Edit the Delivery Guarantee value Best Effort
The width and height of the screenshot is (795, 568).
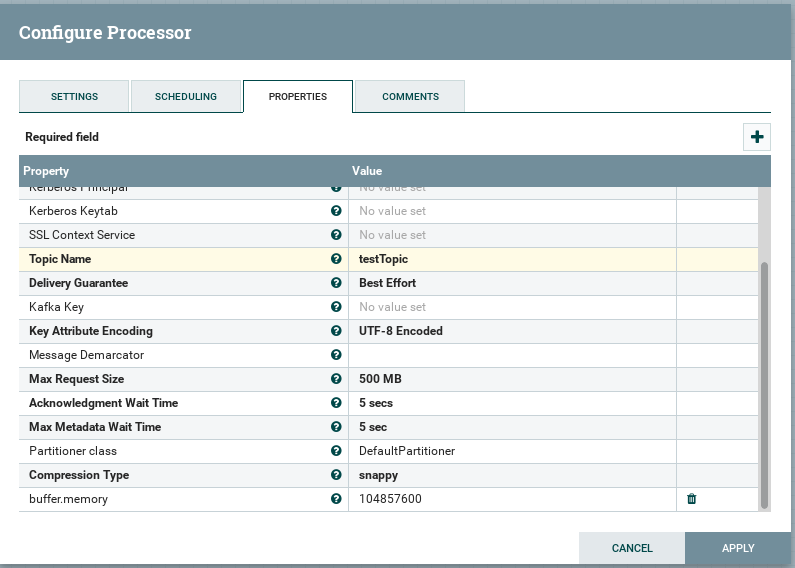pyautogui.click(x=512, y=283)
